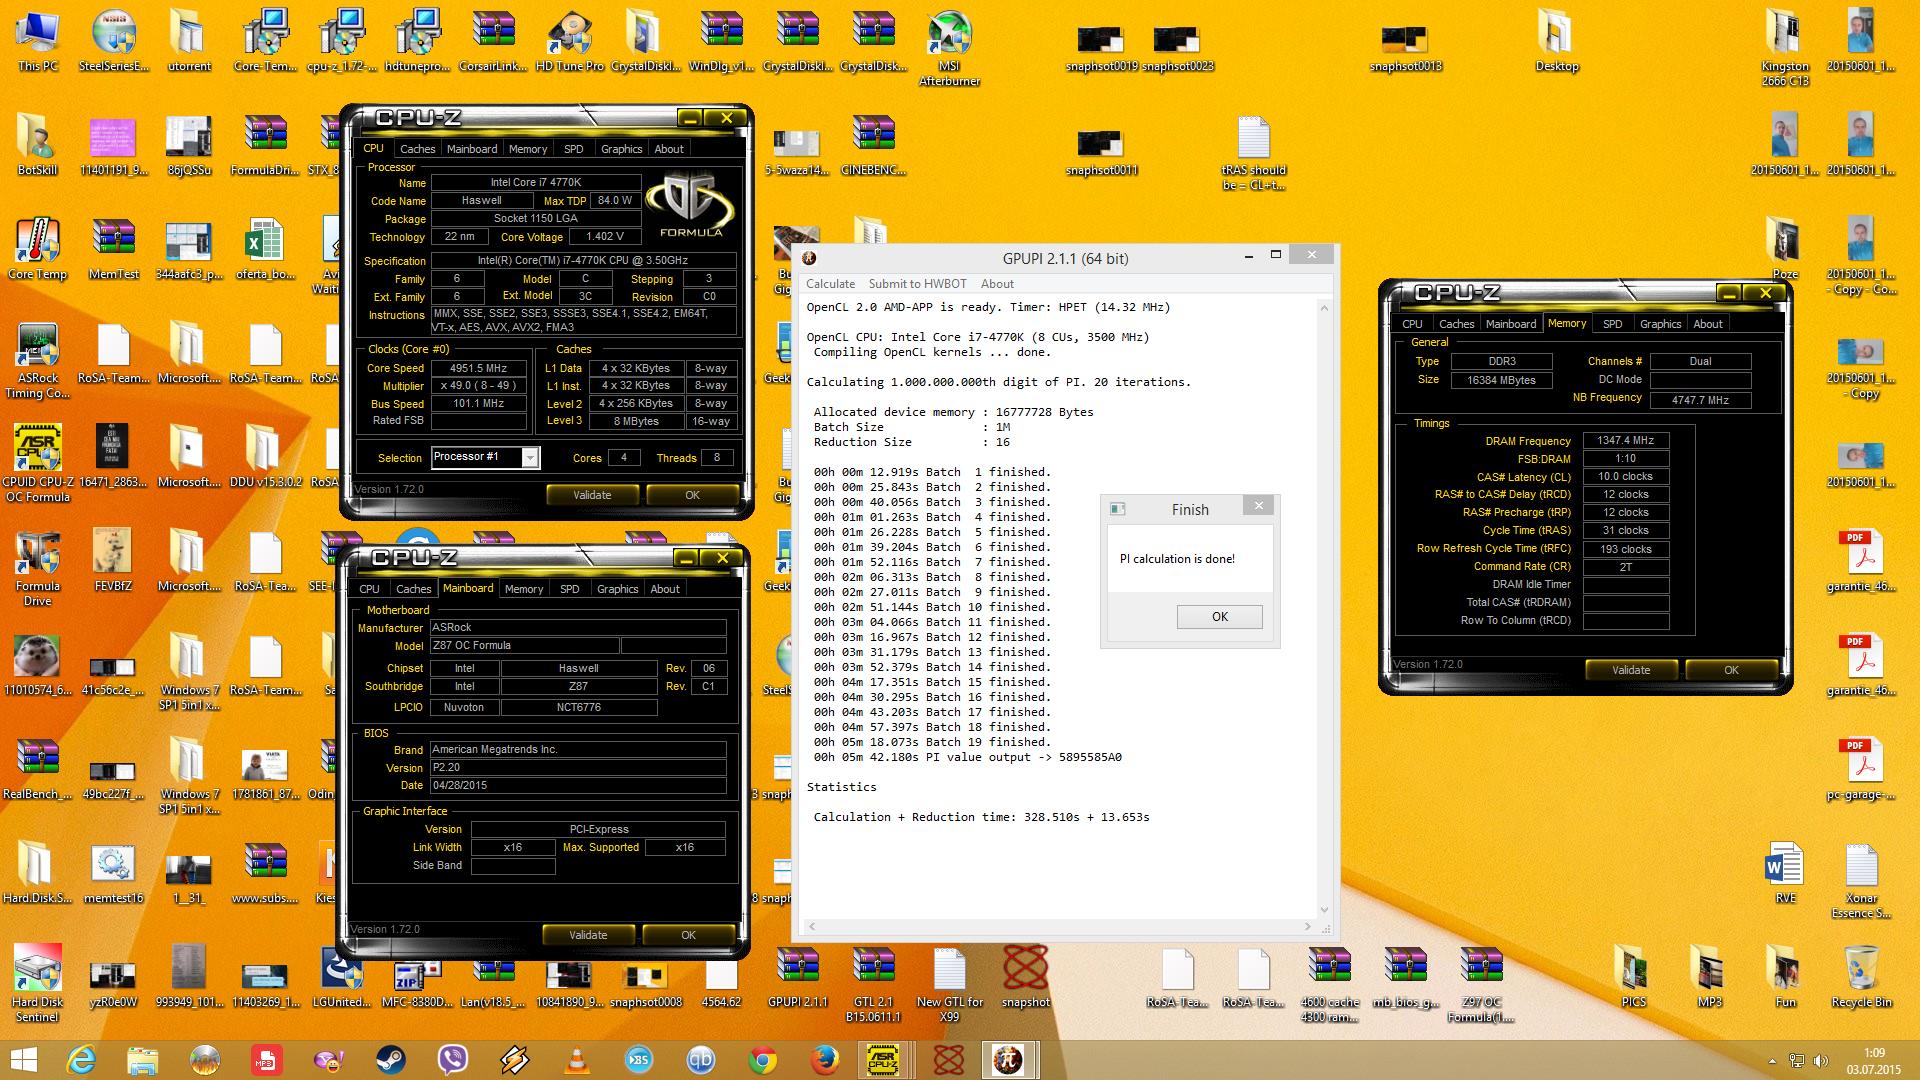
Task: Open HD Tune Pro desktop shortcut
Action: click(x=569, y=40)
